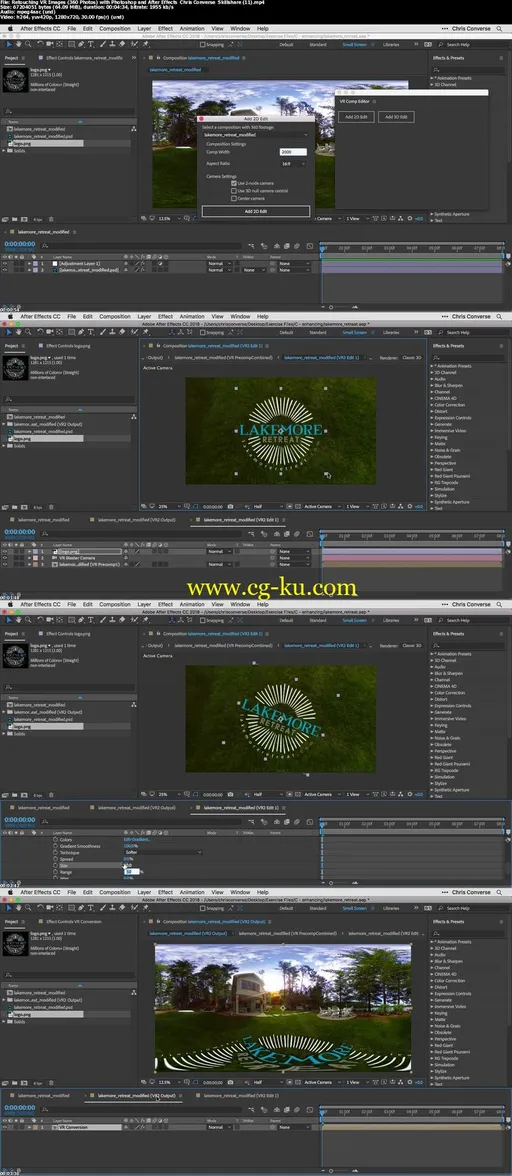This screenshot has height=1176, width=512.
Task: Select the Type tool in first frame toolbar
Action: 91,44
